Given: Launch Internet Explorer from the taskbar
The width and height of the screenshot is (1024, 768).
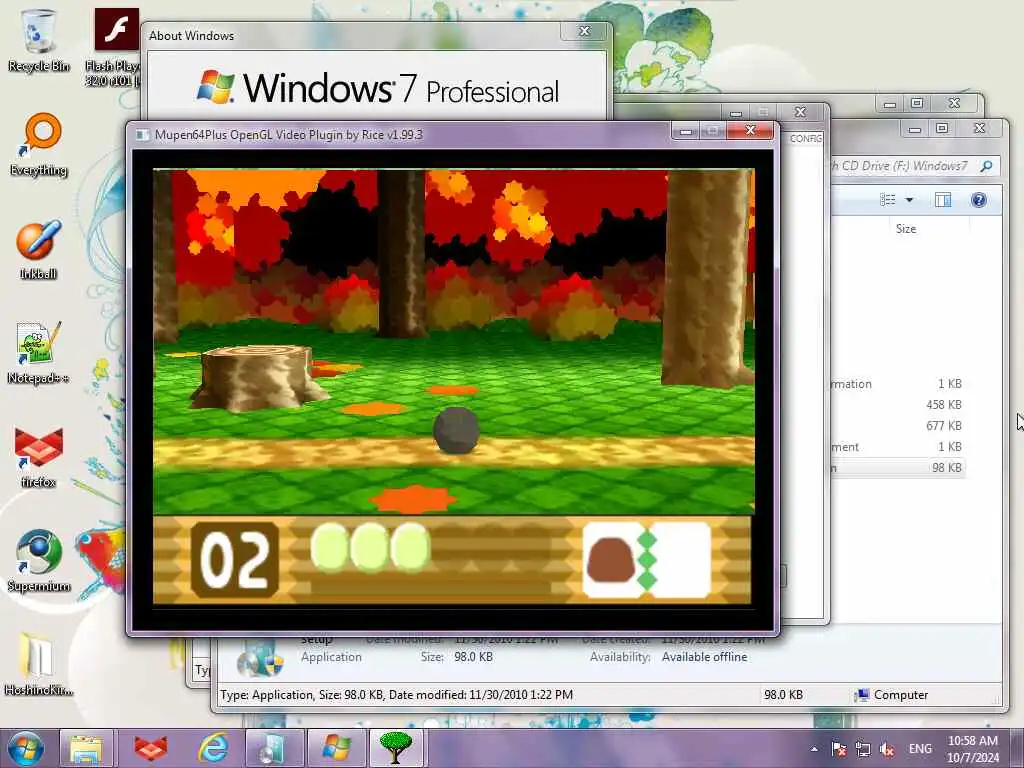Looking at the screenshot, I should [214, 748].
